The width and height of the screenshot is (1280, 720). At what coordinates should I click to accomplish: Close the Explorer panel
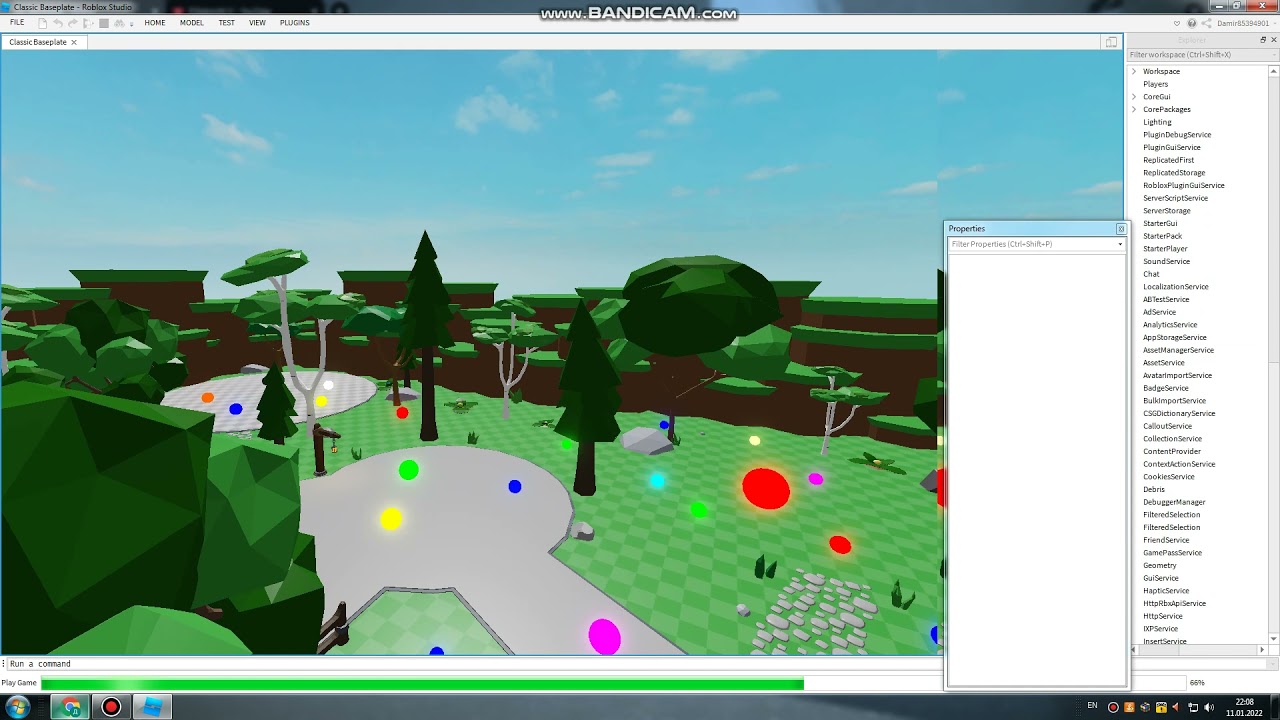1274,40
